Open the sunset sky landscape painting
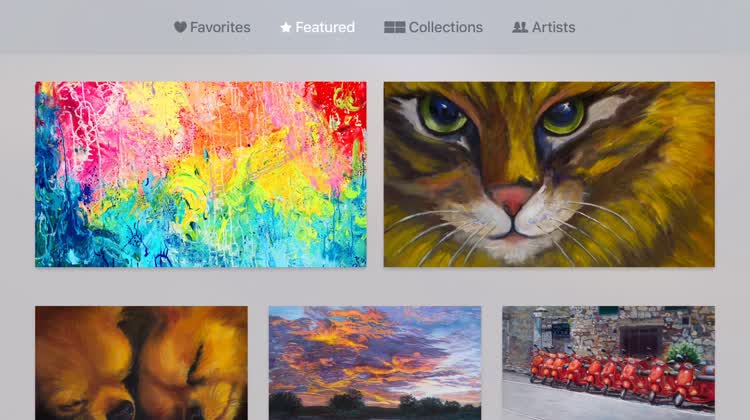 (375, 363)
